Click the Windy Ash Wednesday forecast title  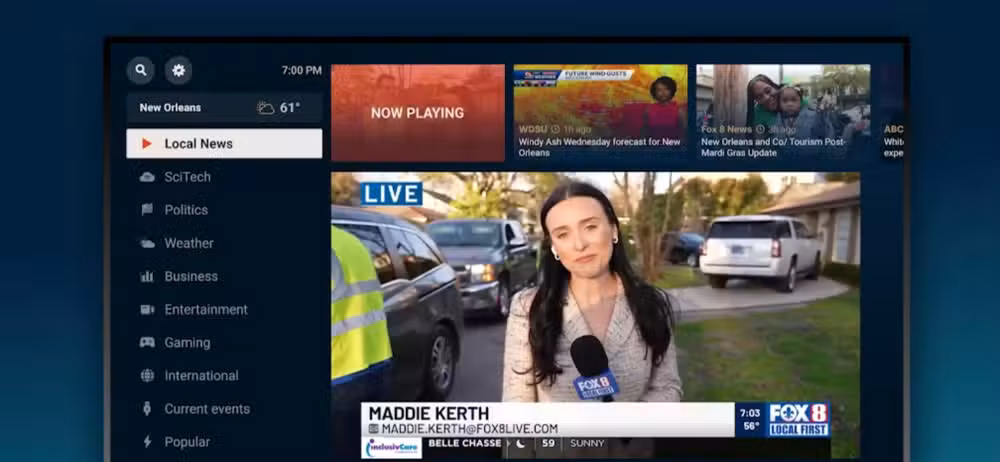tap(599, 147)
